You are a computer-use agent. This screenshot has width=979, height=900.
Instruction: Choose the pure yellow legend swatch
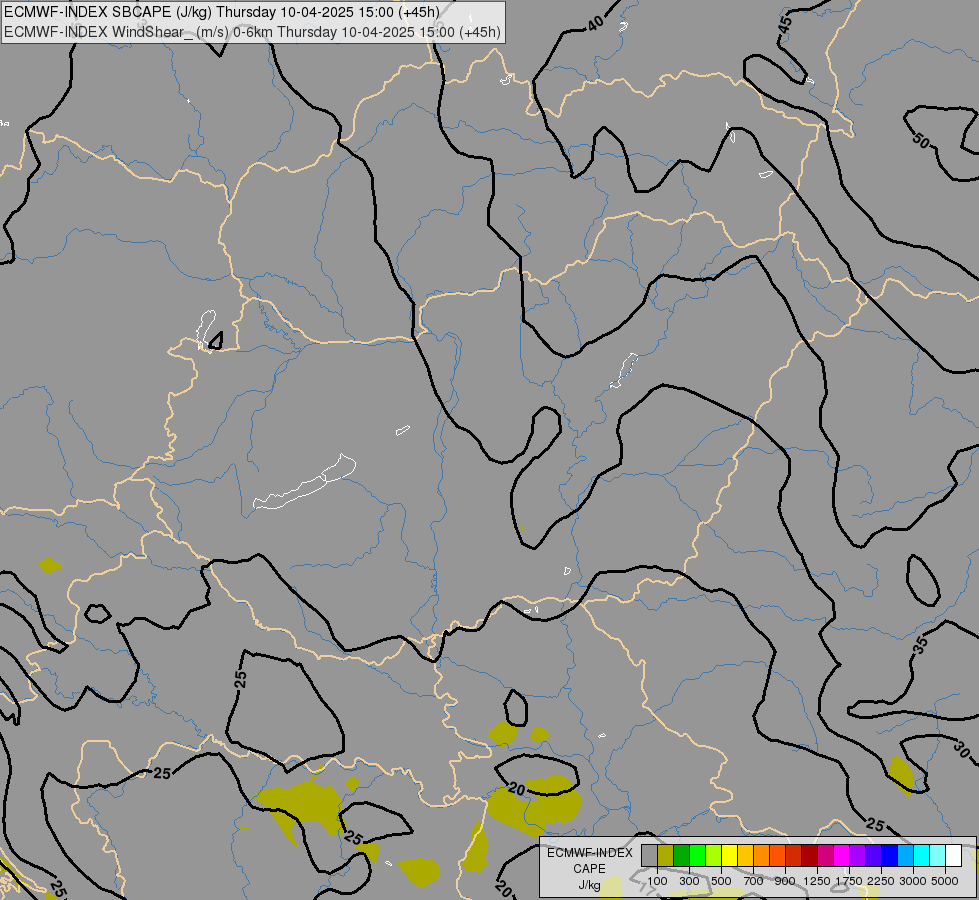point(729,855)
